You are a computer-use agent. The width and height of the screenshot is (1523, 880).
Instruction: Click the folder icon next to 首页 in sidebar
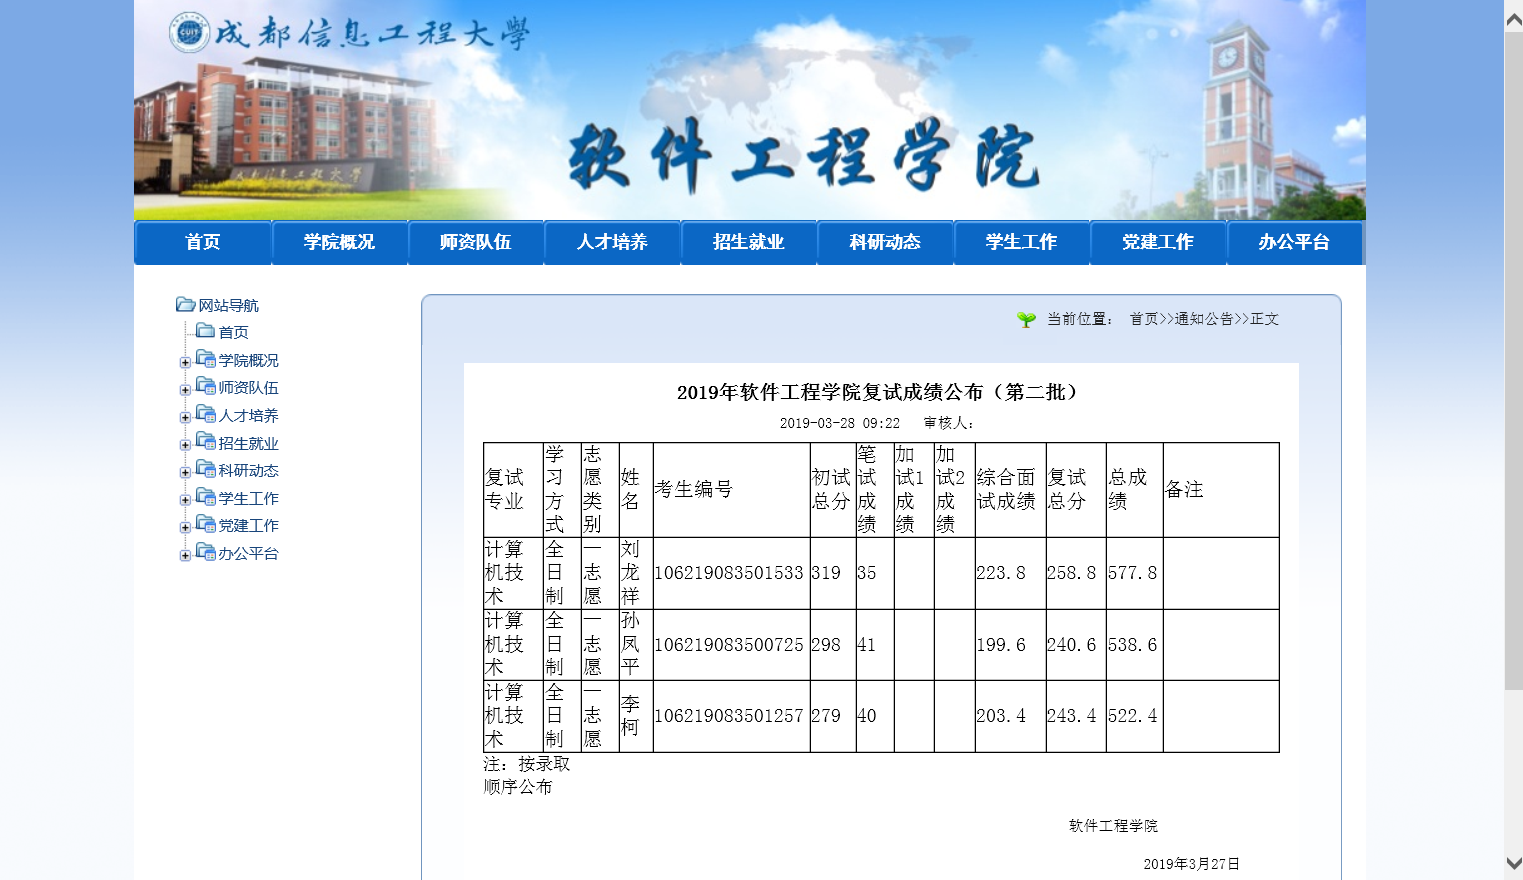[x=205, y=331]
